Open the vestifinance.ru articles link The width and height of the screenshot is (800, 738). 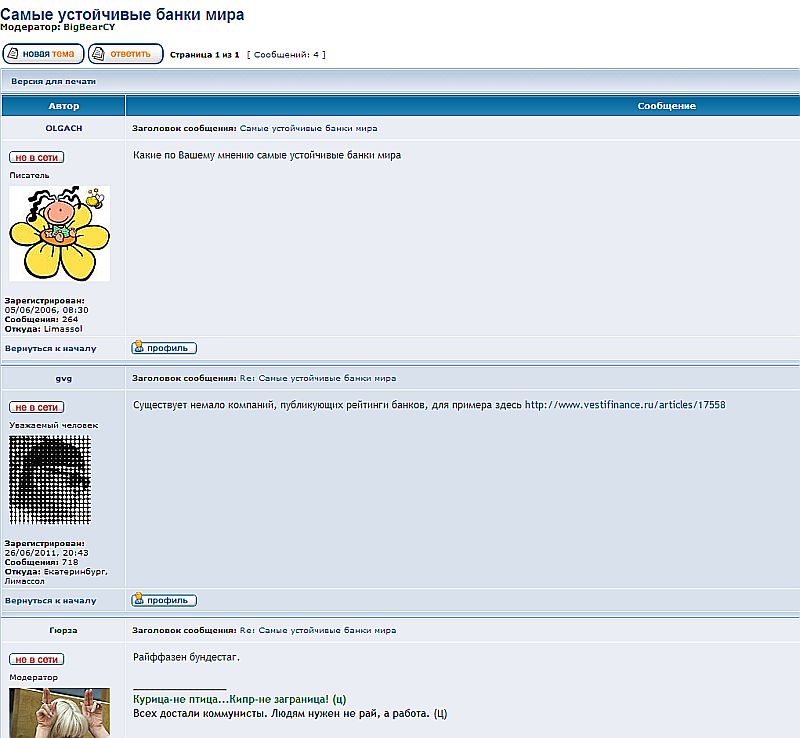[x=625, y=405]
